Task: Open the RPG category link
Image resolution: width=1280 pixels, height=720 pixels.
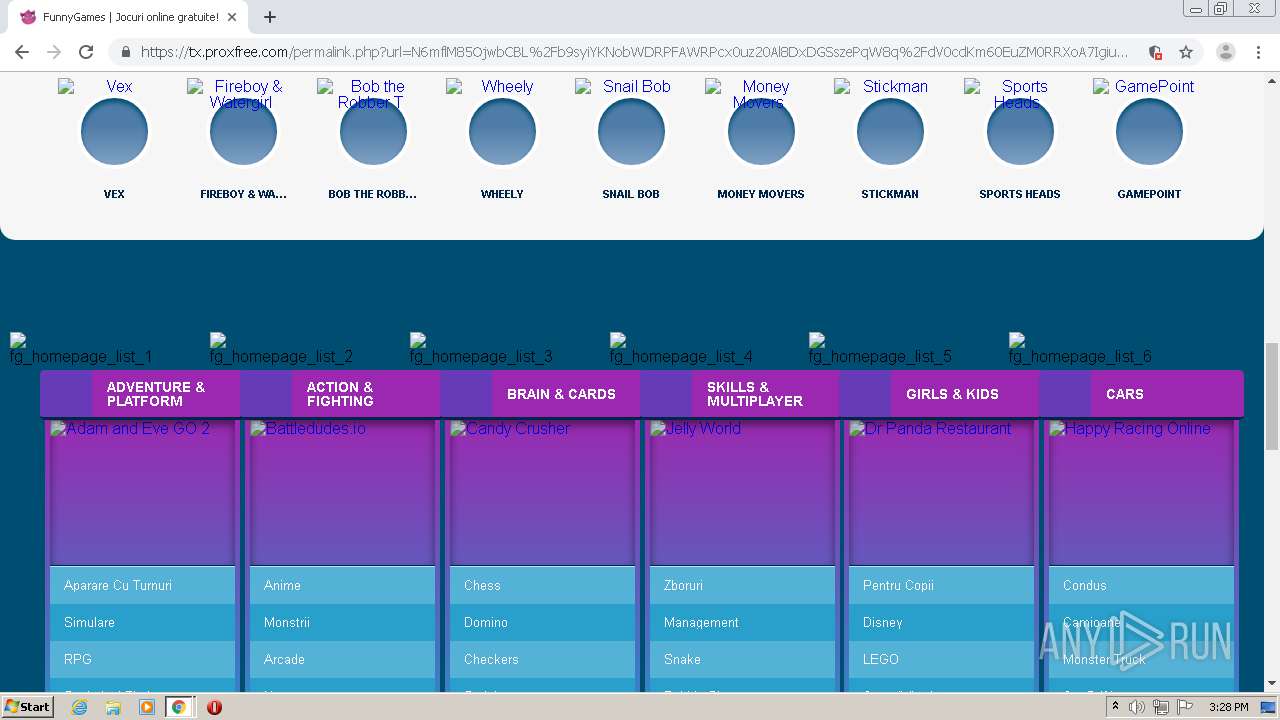Action: 142,659
